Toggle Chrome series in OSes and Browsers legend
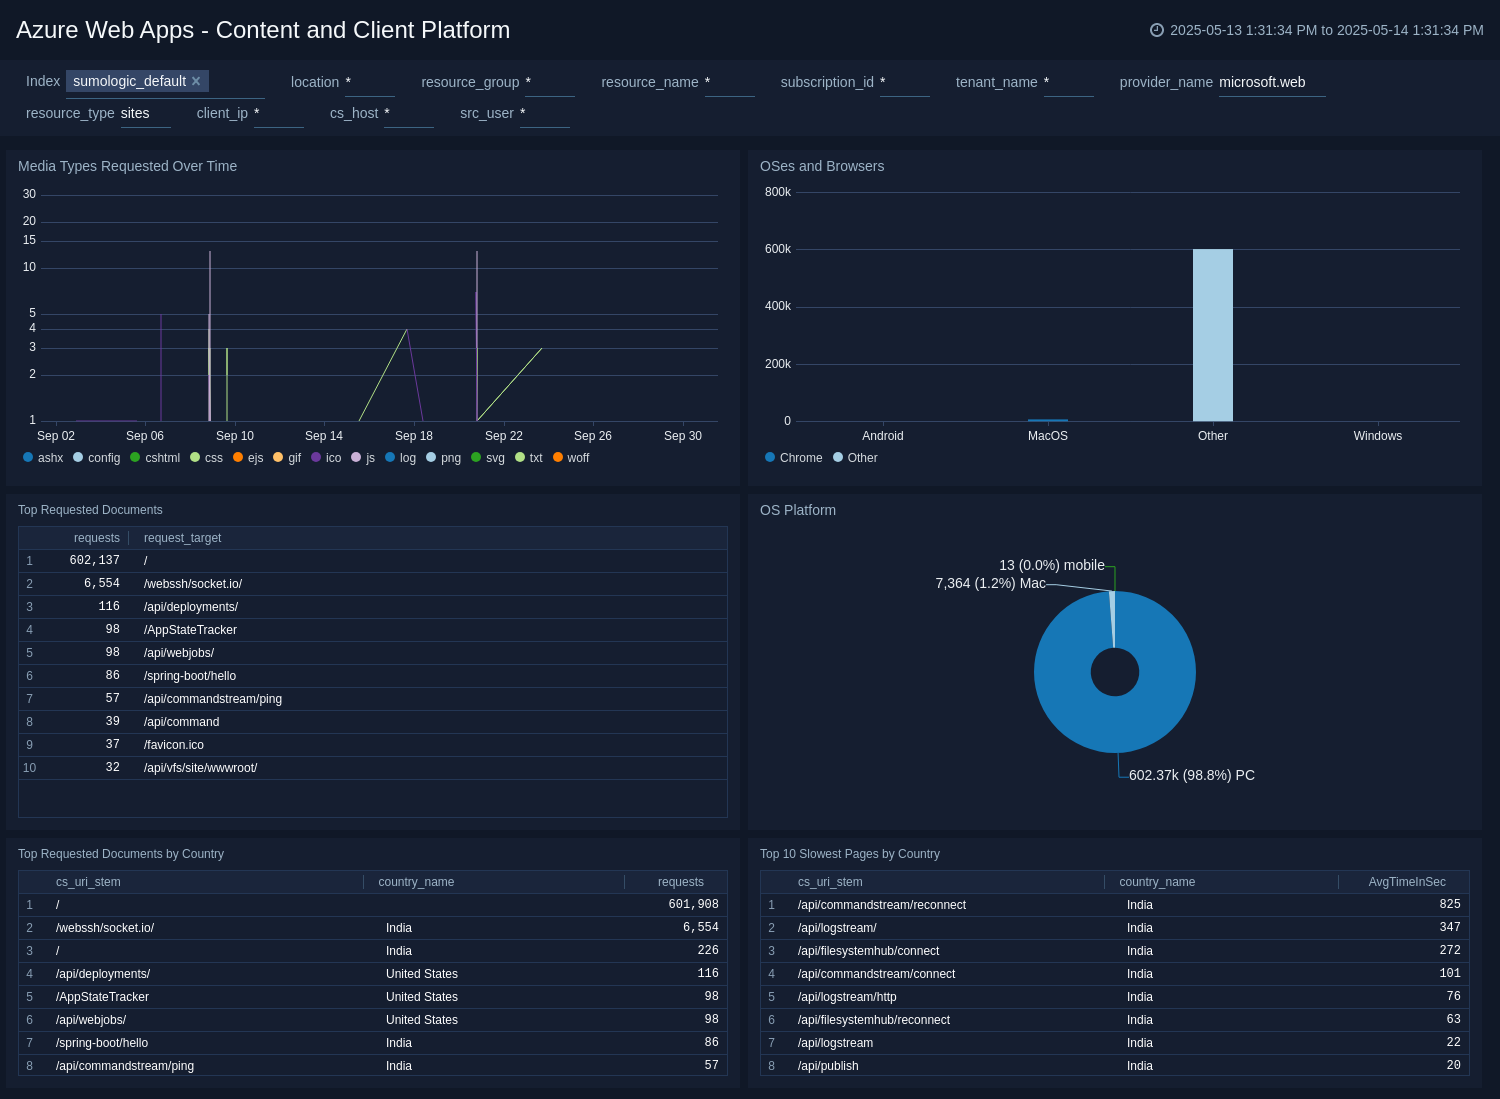This screenshot has height=1099, width=1500. (794, 458)
